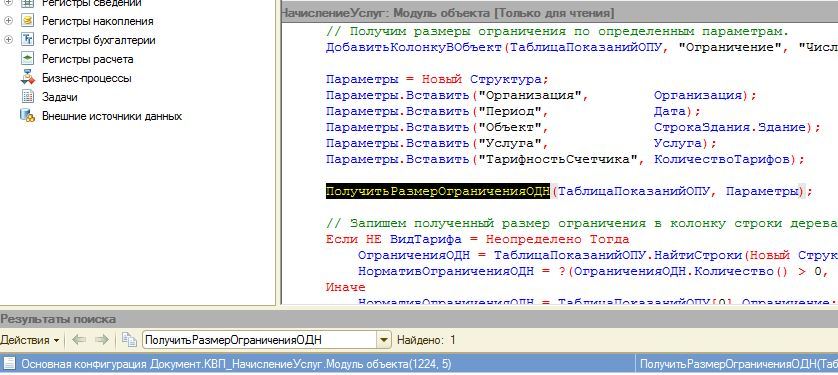Expand the Регистры бухгалтерии tree node

8,40
